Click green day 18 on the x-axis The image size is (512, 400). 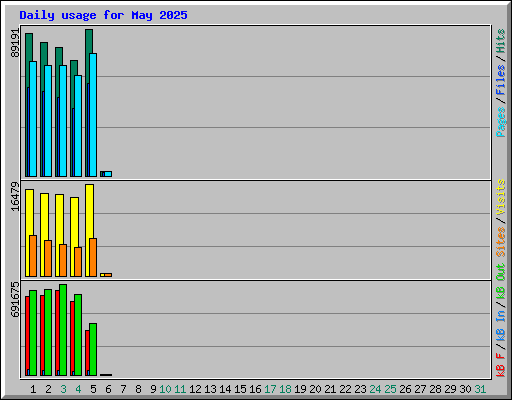285,389
